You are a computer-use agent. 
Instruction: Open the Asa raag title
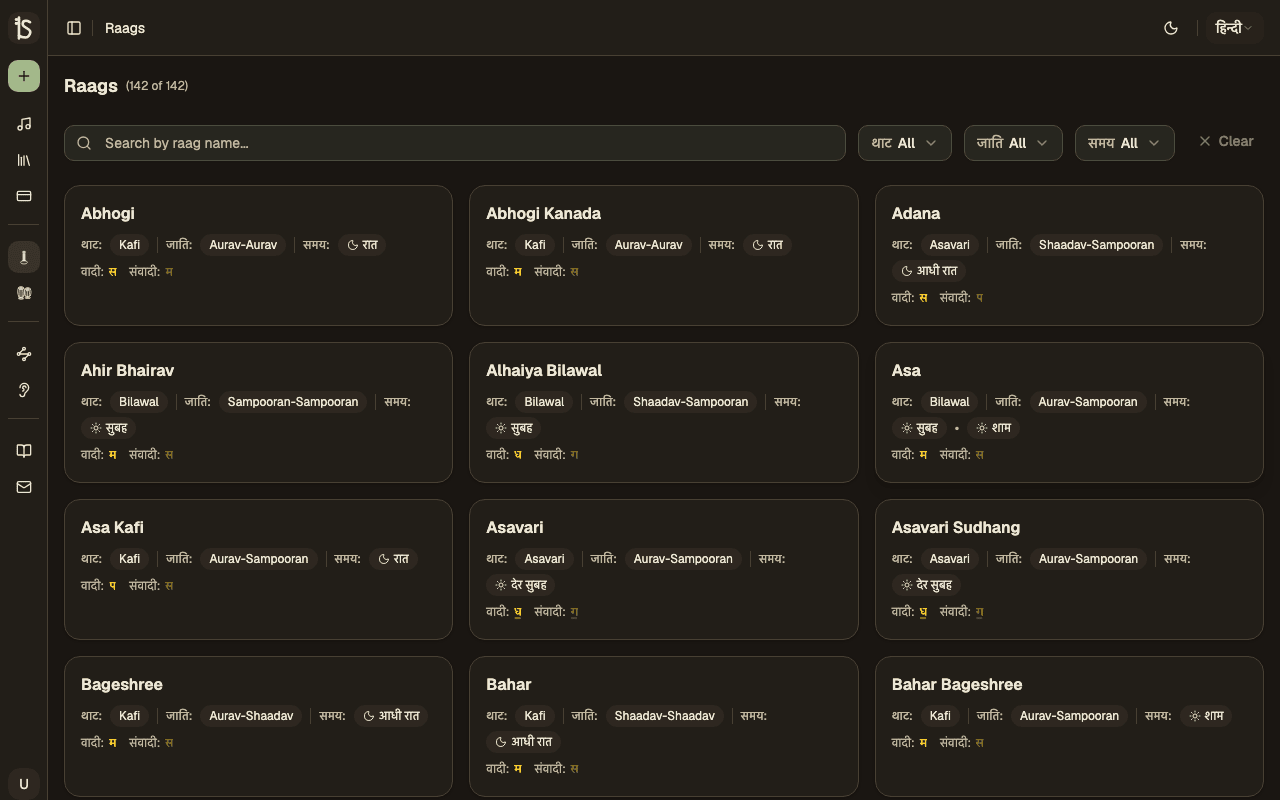point(906,370)
